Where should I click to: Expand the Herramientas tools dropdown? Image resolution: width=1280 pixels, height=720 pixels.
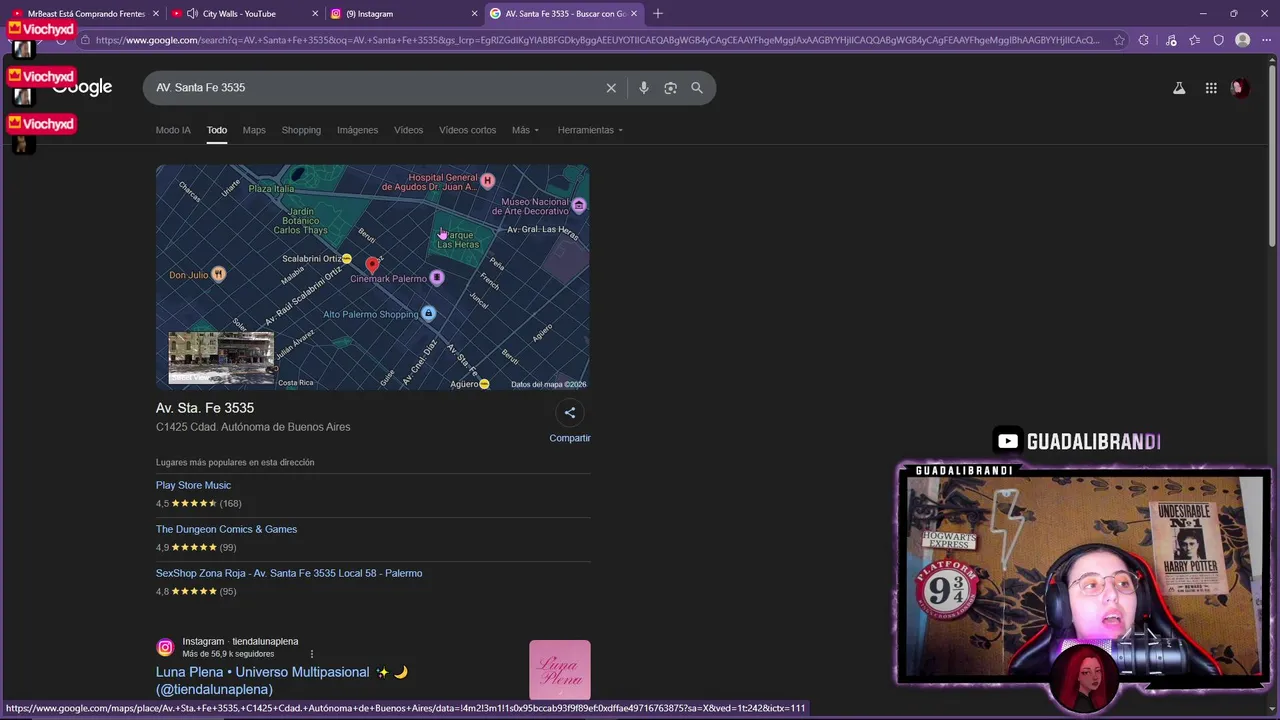click(590, 130)
